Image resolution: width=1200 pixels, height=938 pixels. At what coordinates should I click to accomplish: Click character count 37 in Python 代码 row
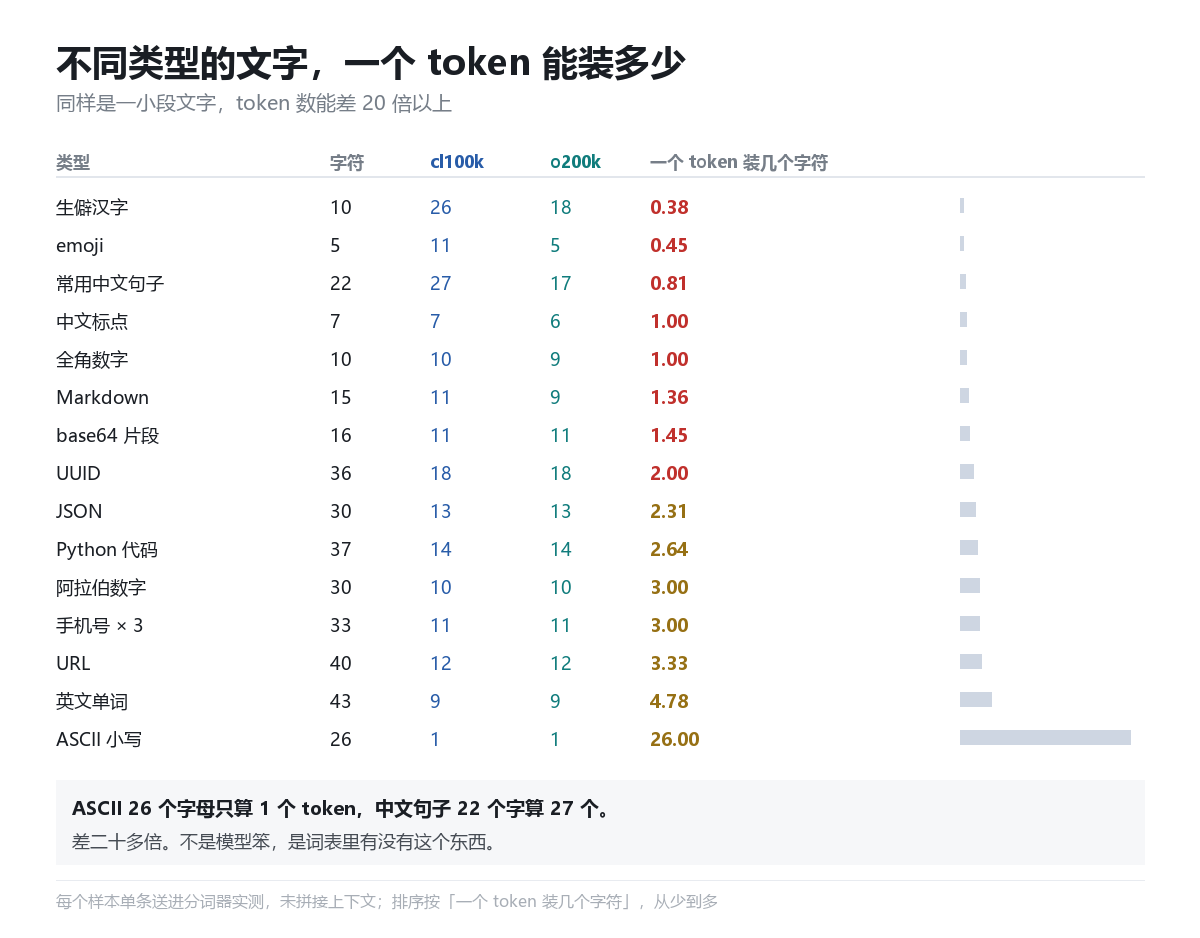[341, 550]
